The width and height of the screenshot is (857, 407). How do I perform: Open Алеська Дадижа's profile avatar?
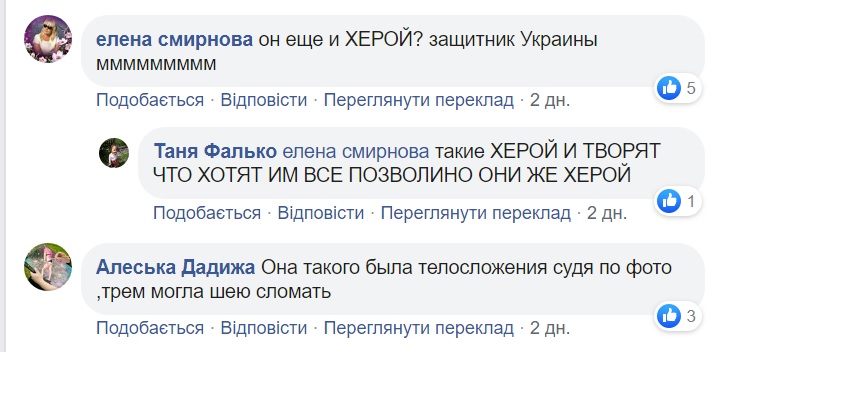47,267
